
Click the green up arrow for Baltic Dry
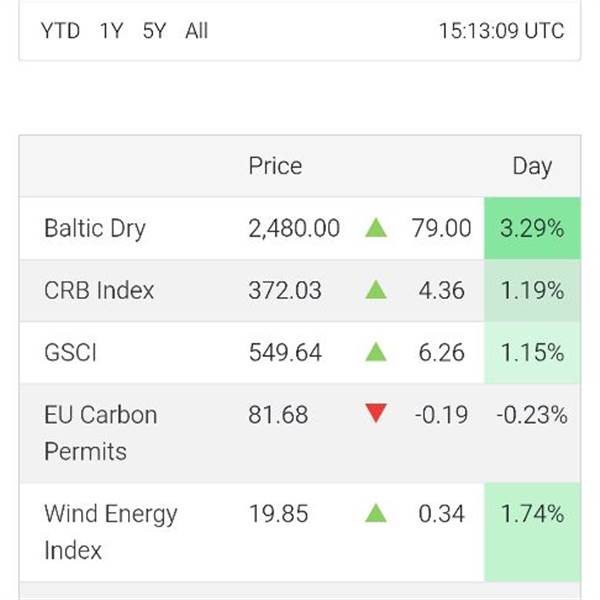point(376,228)
